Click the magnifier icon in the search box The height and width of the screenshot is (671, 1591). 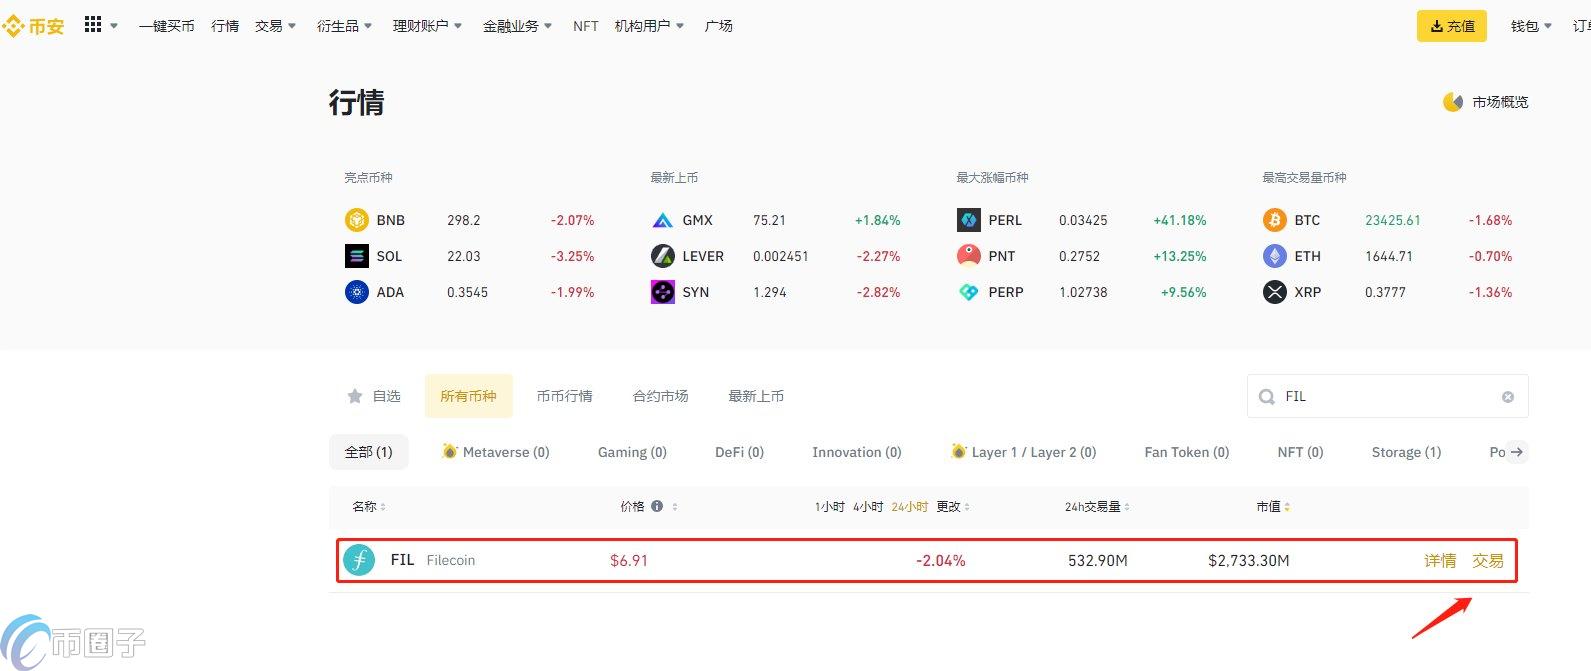pyautogui.click(x=1267, y=397)
